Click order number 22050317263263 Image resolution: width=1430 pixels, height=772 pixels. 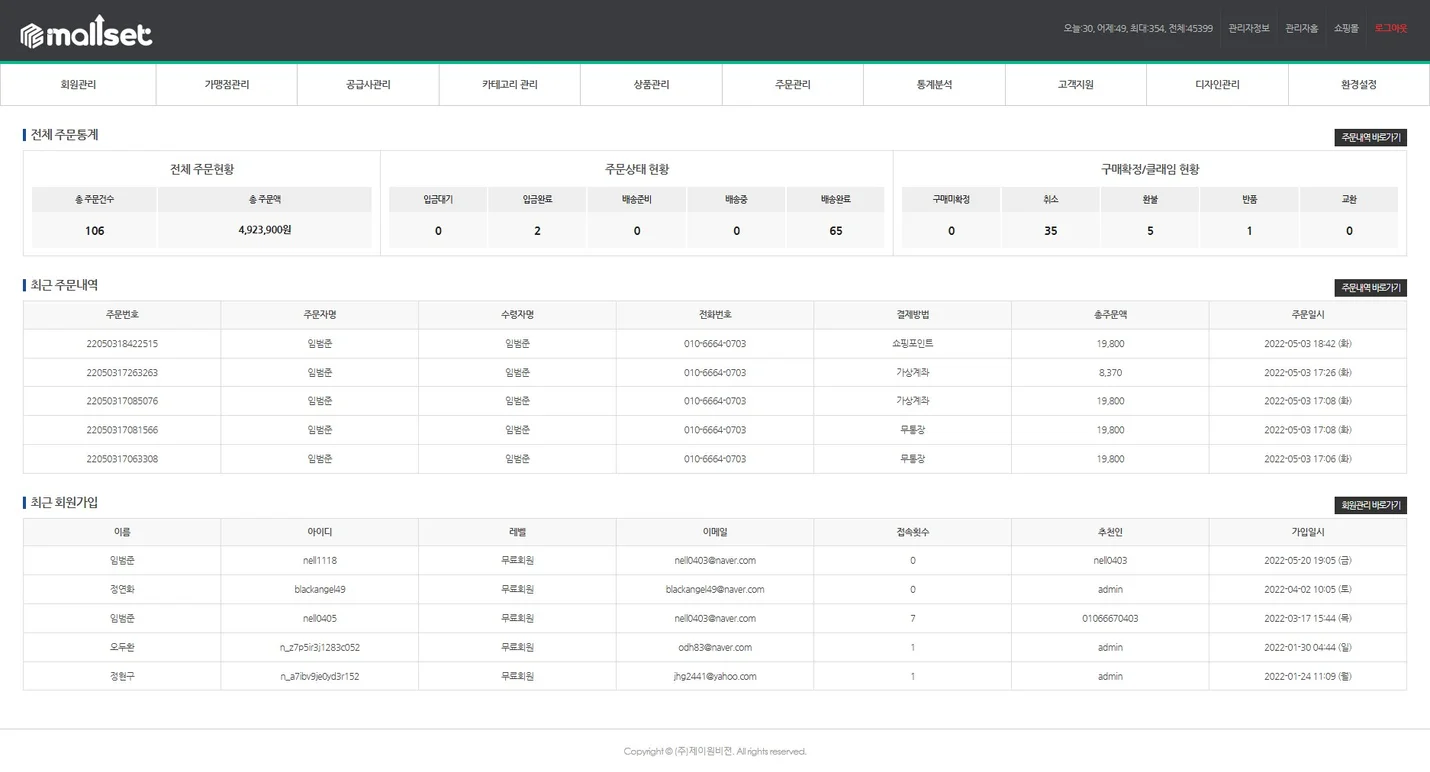(x=122, y=373)
